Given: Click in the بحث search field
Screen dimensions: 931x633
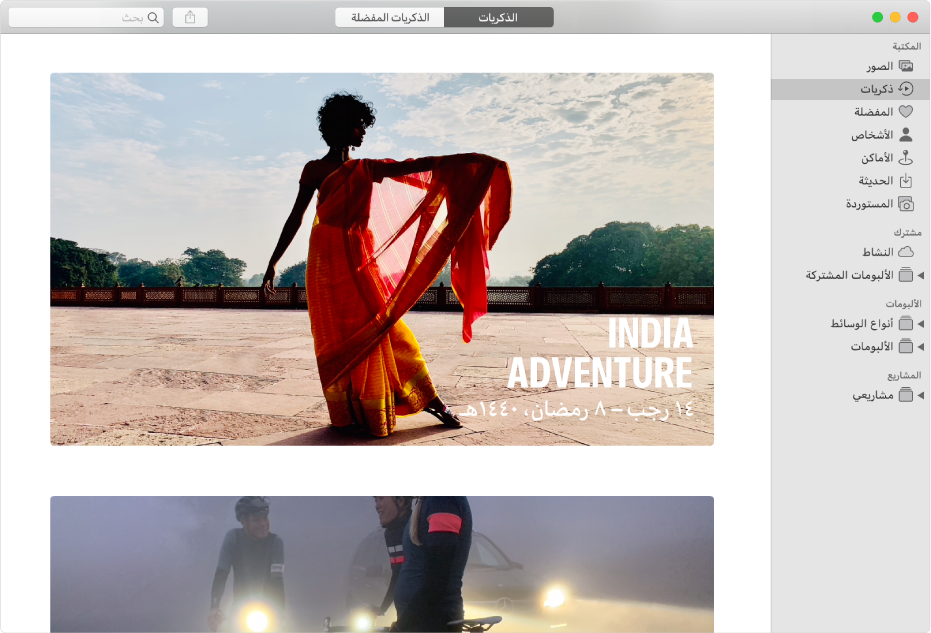Looking at the screenshot, I should click(x=86, y=17).
